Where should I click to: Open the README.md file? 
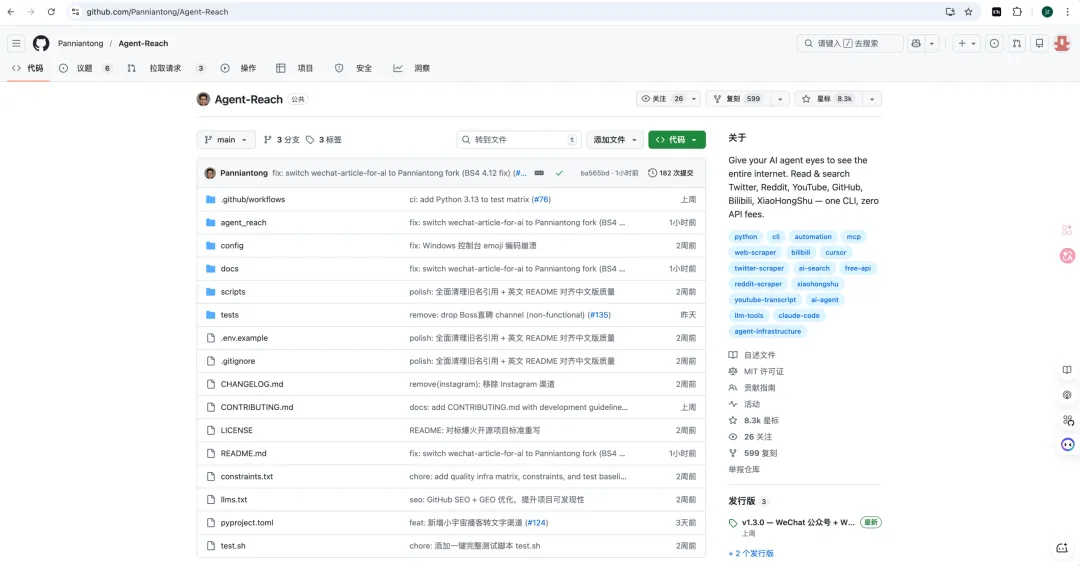pyautogui.click(x=243, y=454)
